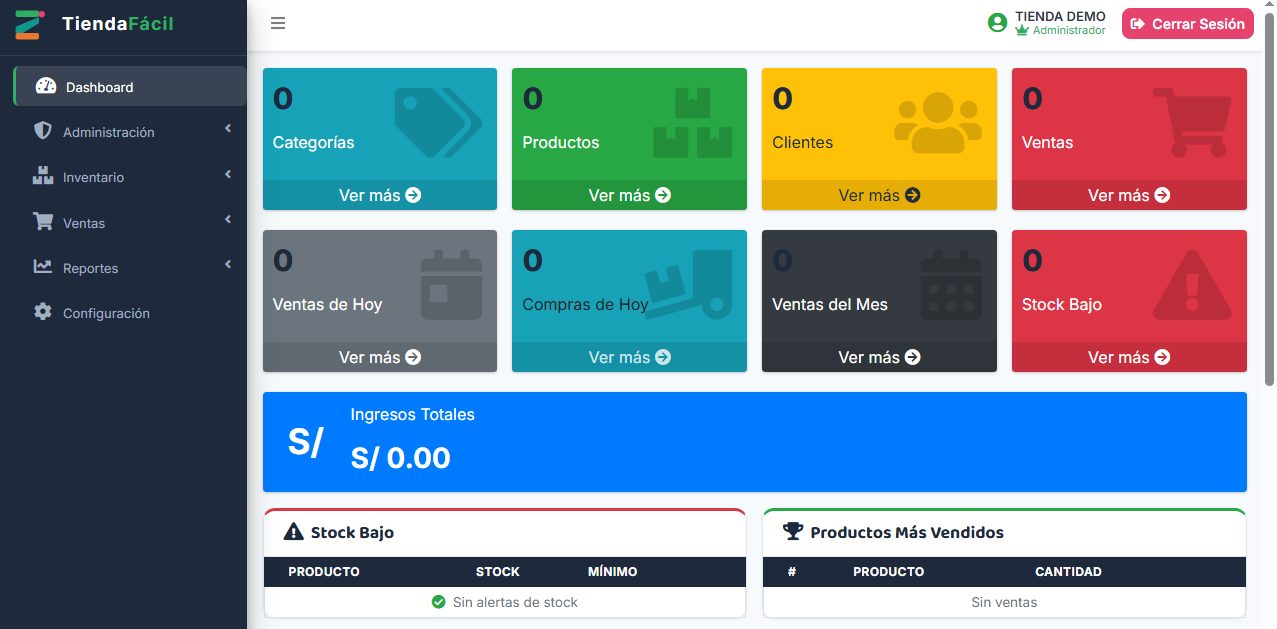1277x629 pixels.
Task: Click the shopping cart icon in the Ventas card
Action: pos(1191,122)
